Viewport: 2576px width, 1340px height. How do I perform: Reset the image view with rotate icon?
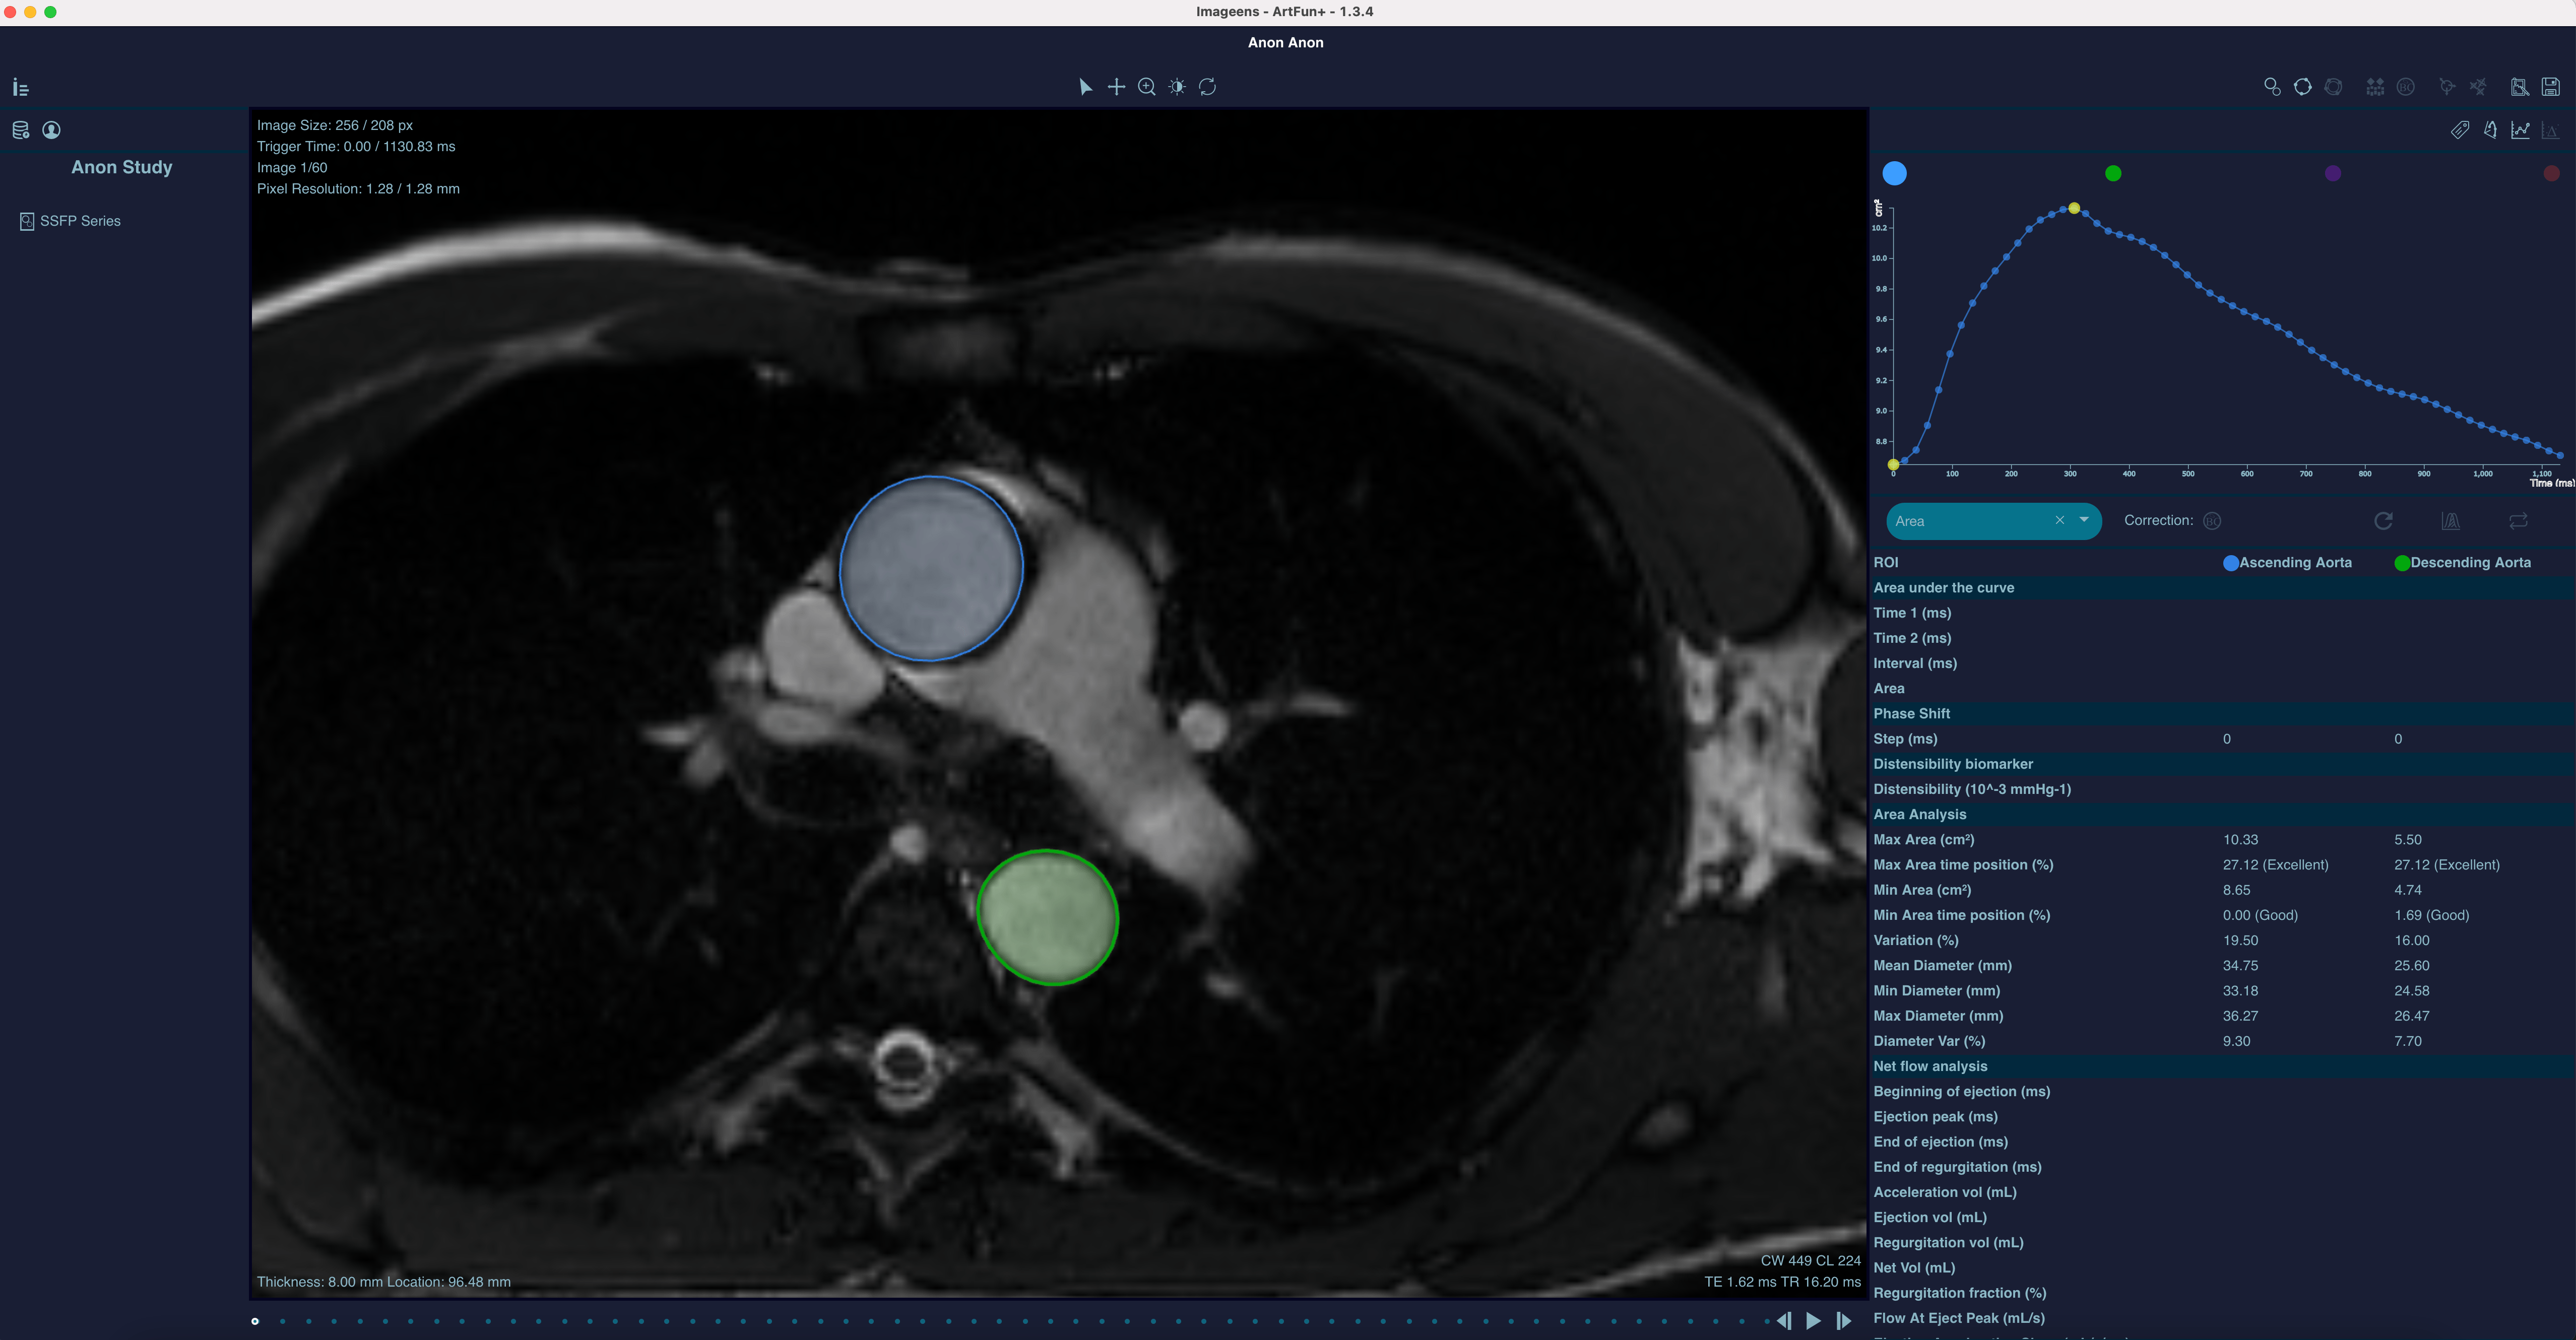[x=1208, y=87]
